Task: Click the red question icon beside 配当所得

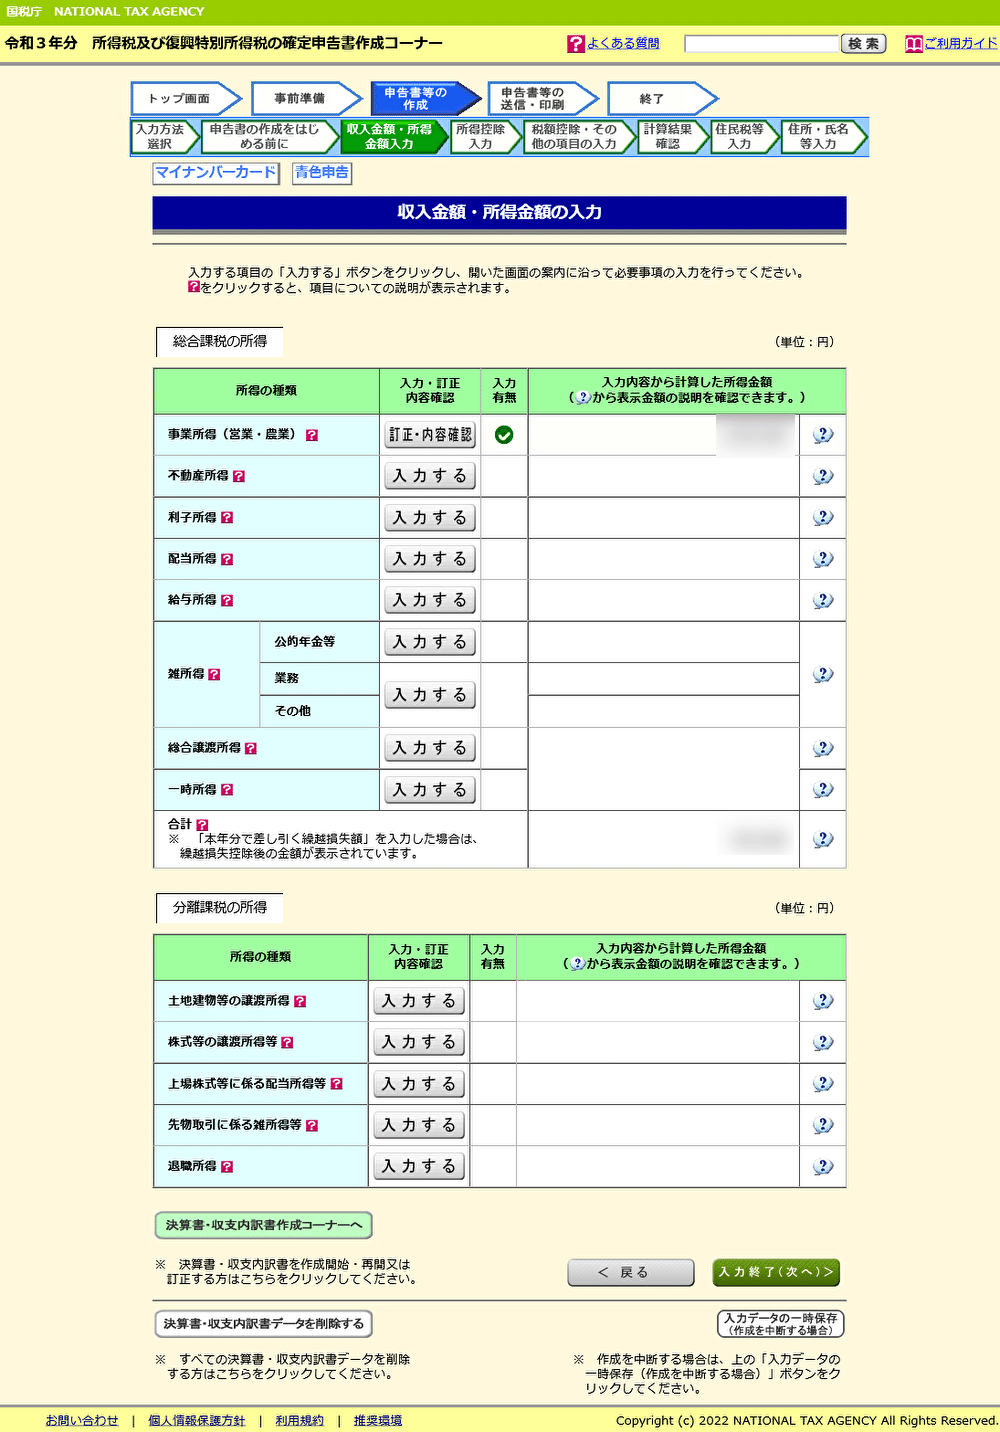Action: coord(227,558)
